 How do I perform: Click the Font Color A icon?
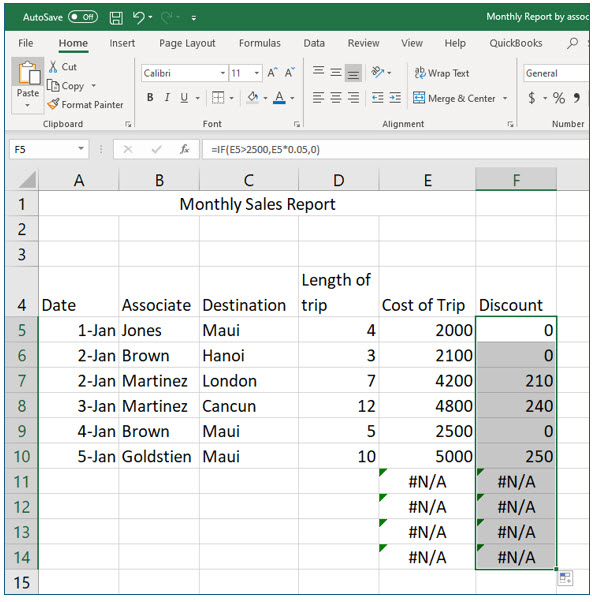point(279,98)
